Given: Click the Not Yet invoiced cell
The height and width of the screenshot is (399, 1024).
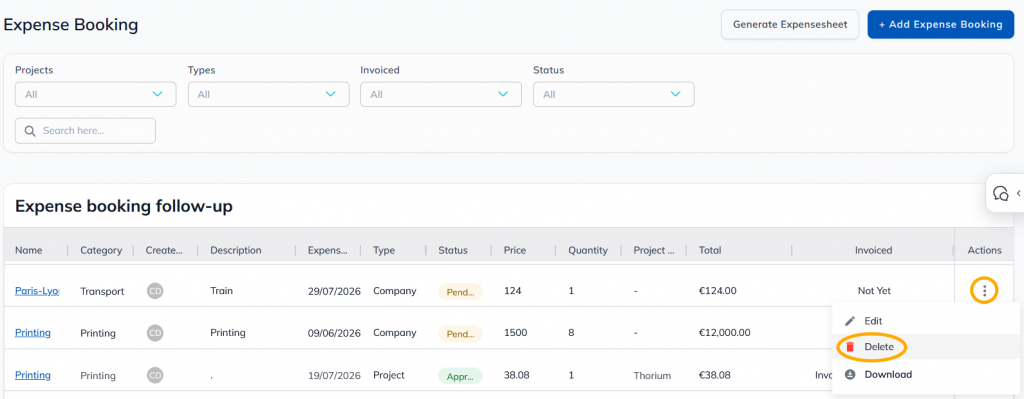Looking at the screenshot, I should click(874, 291).
